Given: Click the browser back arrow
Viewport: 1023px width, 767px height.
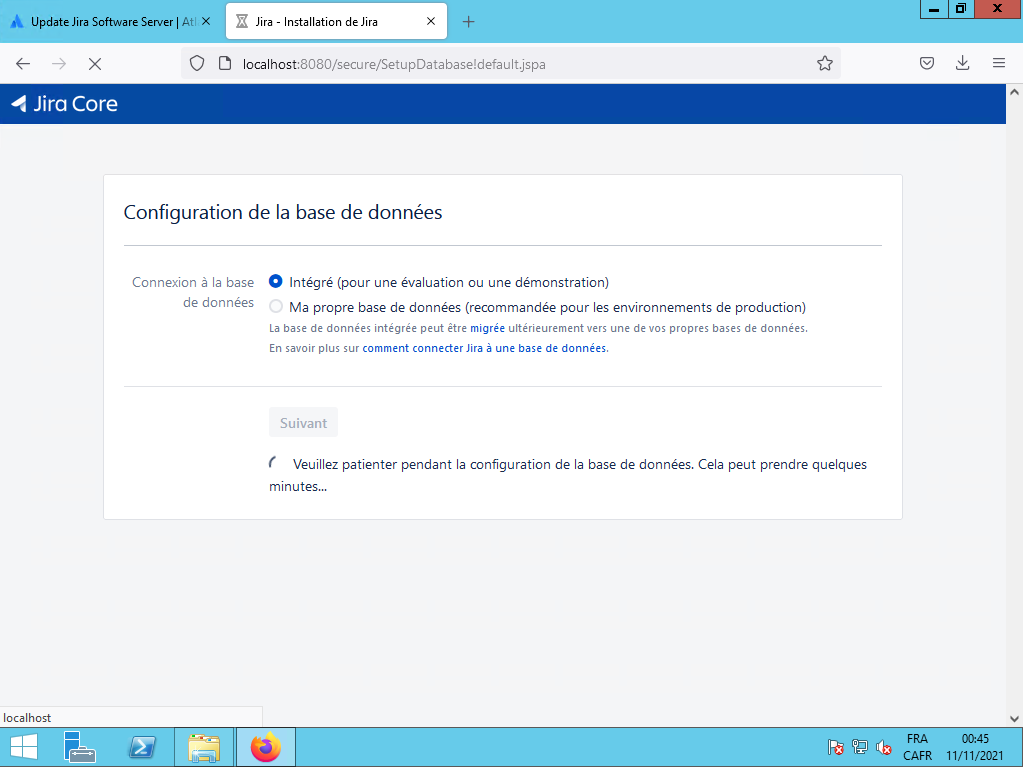Looking at the screenshot, I should pyautogui.click(x=23, y=64).
